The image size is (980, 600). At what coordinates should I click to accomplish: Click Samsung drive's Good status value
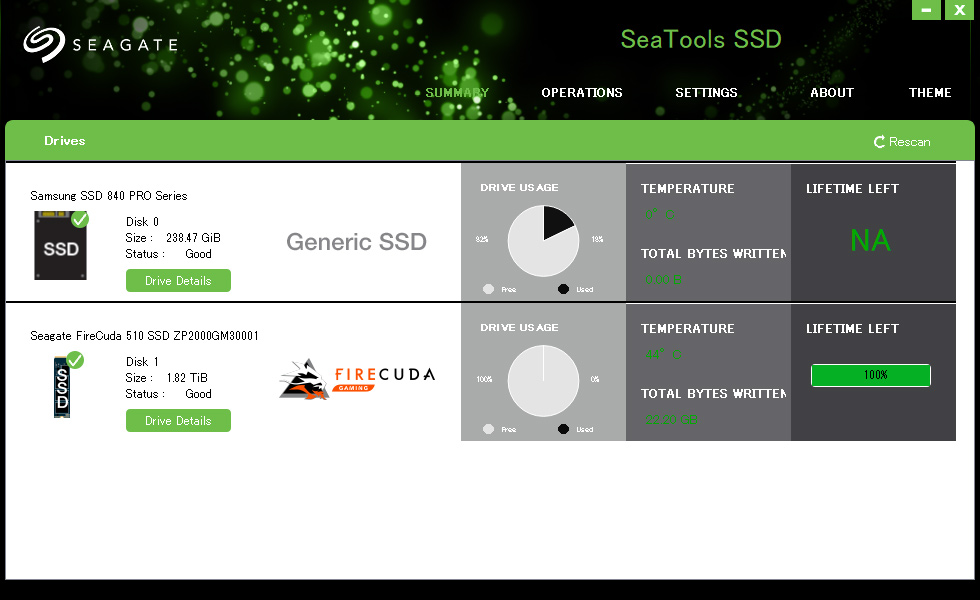pos(198,254)
